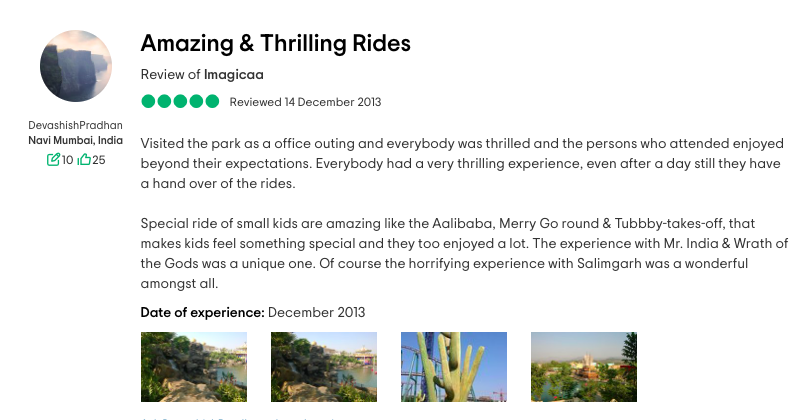Click the contributions pencil icon
This screenshot has height=420, width=800.
[53, 160]
